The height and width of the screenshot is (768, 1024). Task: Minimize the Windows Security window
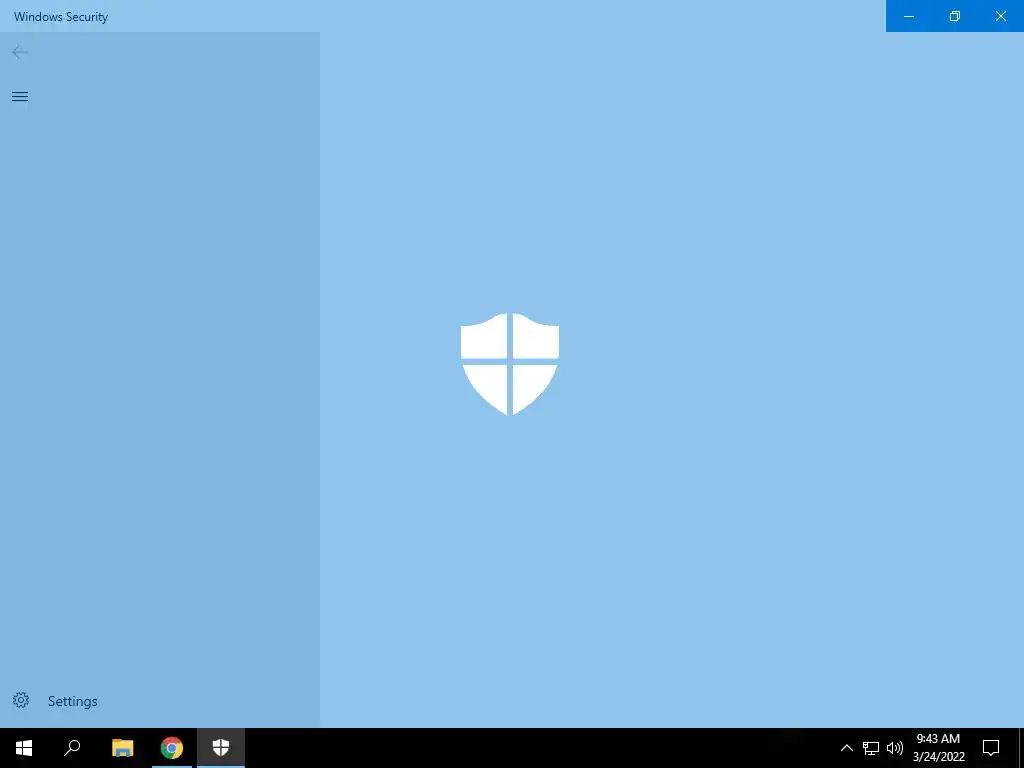click(908, 16)
